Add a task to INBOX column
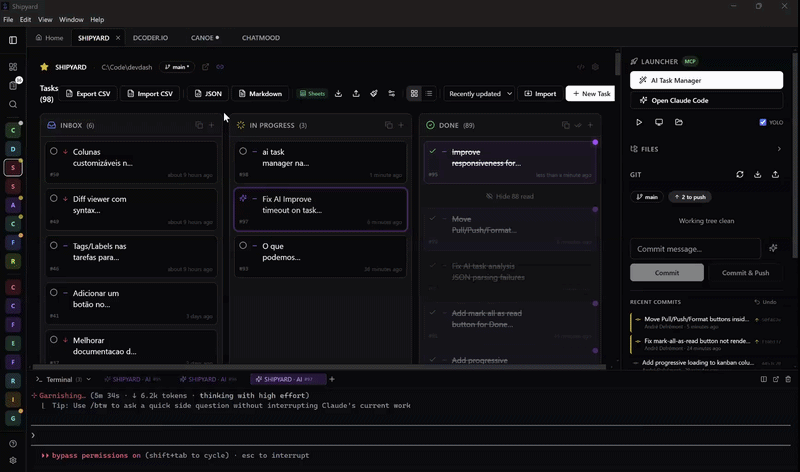 coord(211,125)
